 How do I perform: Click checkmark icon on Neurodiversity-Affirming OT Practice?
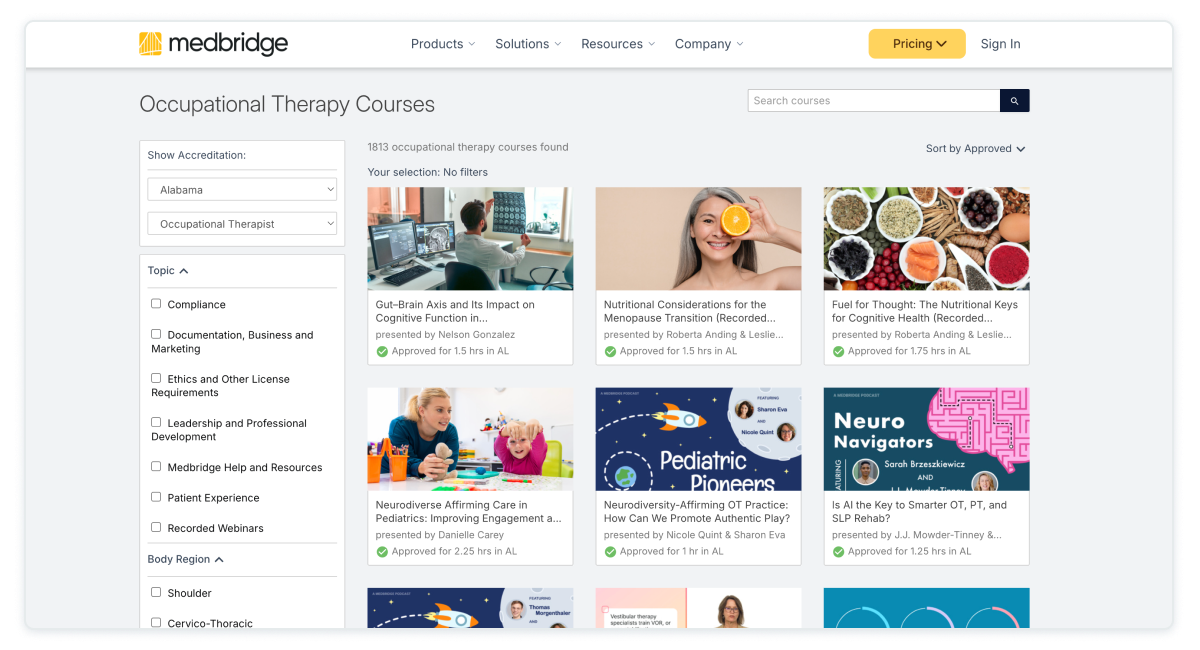point(610,551)
